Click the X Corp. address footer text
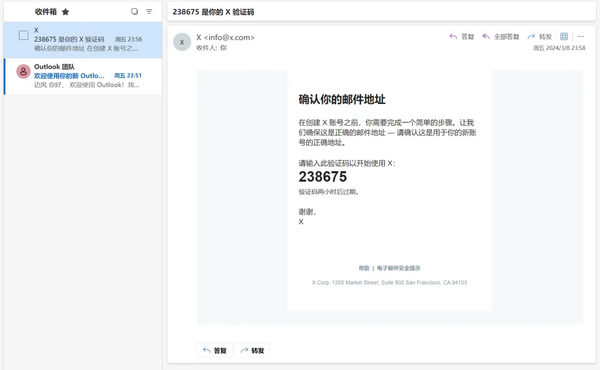 (389, 282)
